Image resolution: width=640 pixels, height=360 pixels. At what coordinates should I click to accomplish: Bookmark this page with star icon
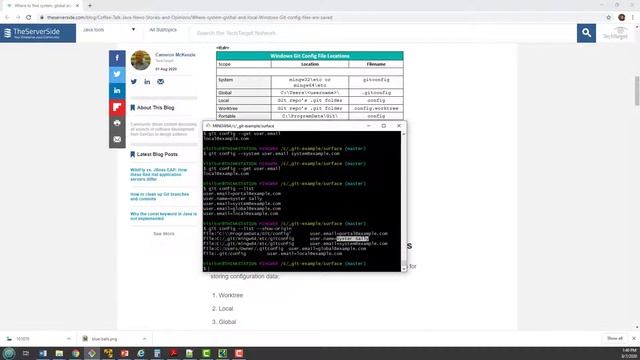tap(609, 18)
